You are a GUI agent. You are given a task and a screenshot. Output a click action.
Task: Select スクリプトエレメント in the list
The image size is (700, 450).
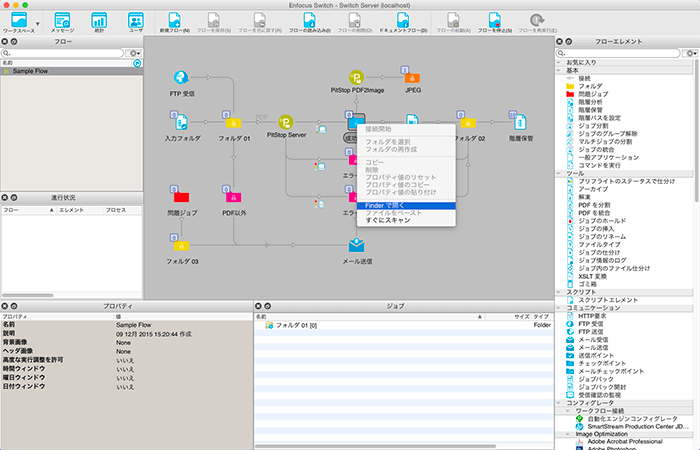click(608, 300)
